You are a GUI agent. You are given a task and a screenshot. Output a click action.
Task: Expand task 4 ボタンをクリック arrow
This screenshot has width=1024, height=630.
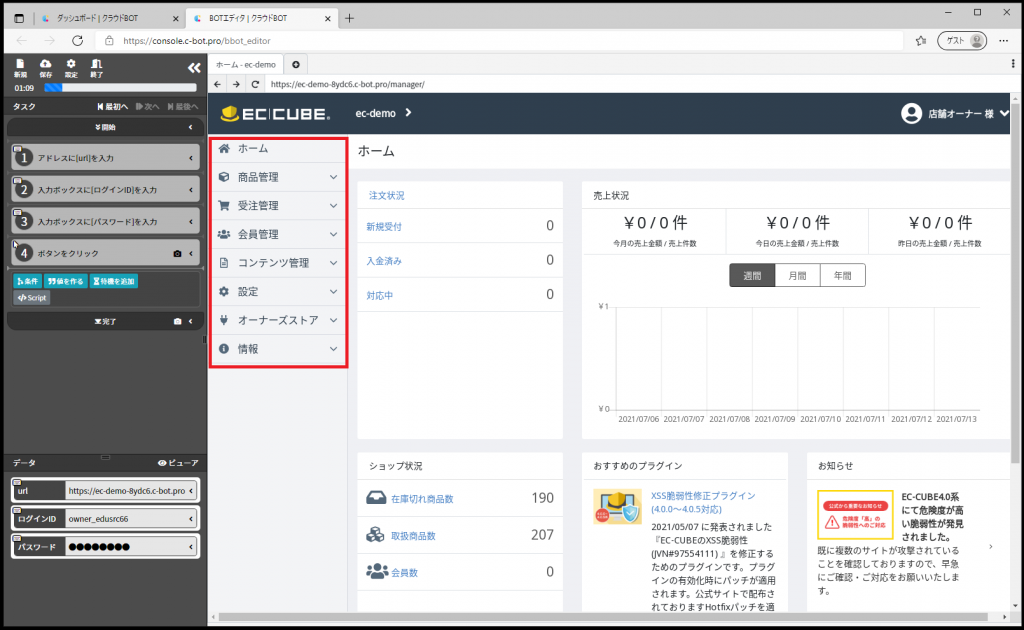191,253
